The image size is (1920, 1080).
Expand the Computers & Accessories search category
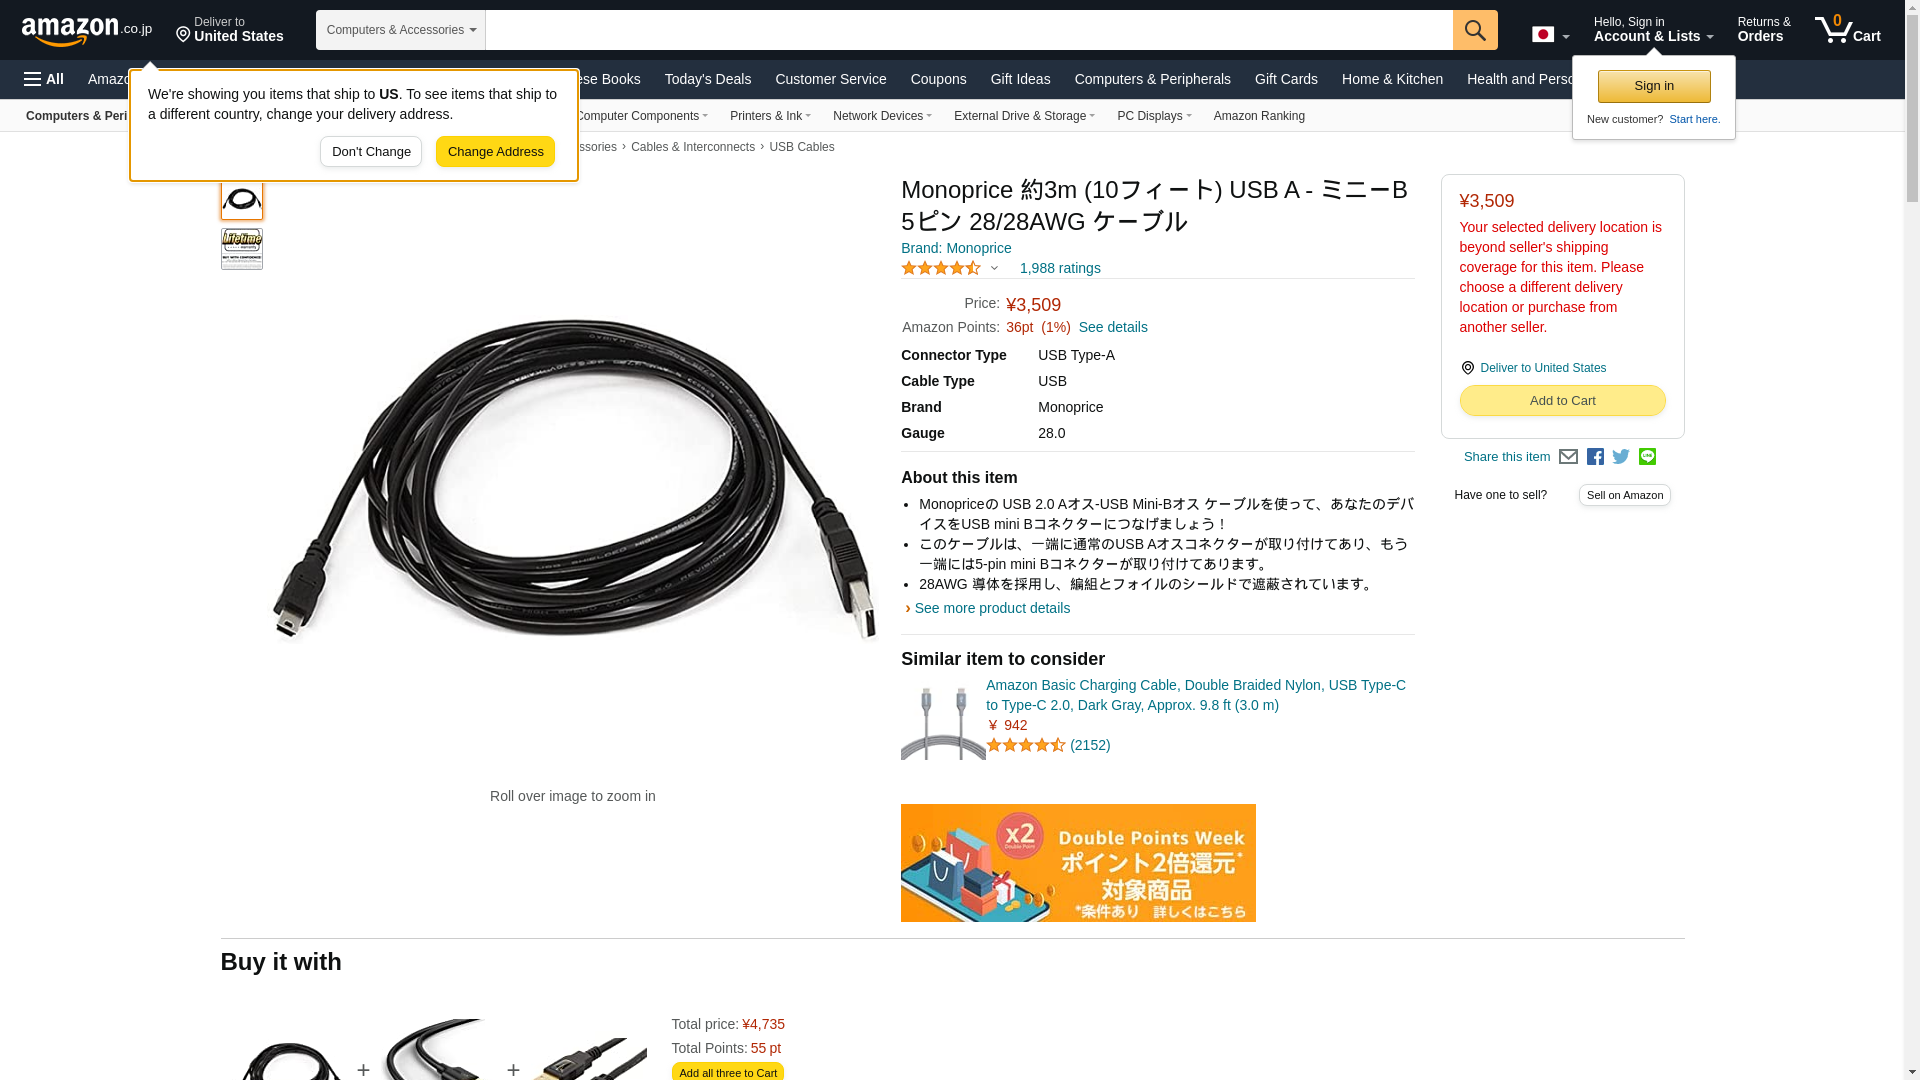[401, 30]
